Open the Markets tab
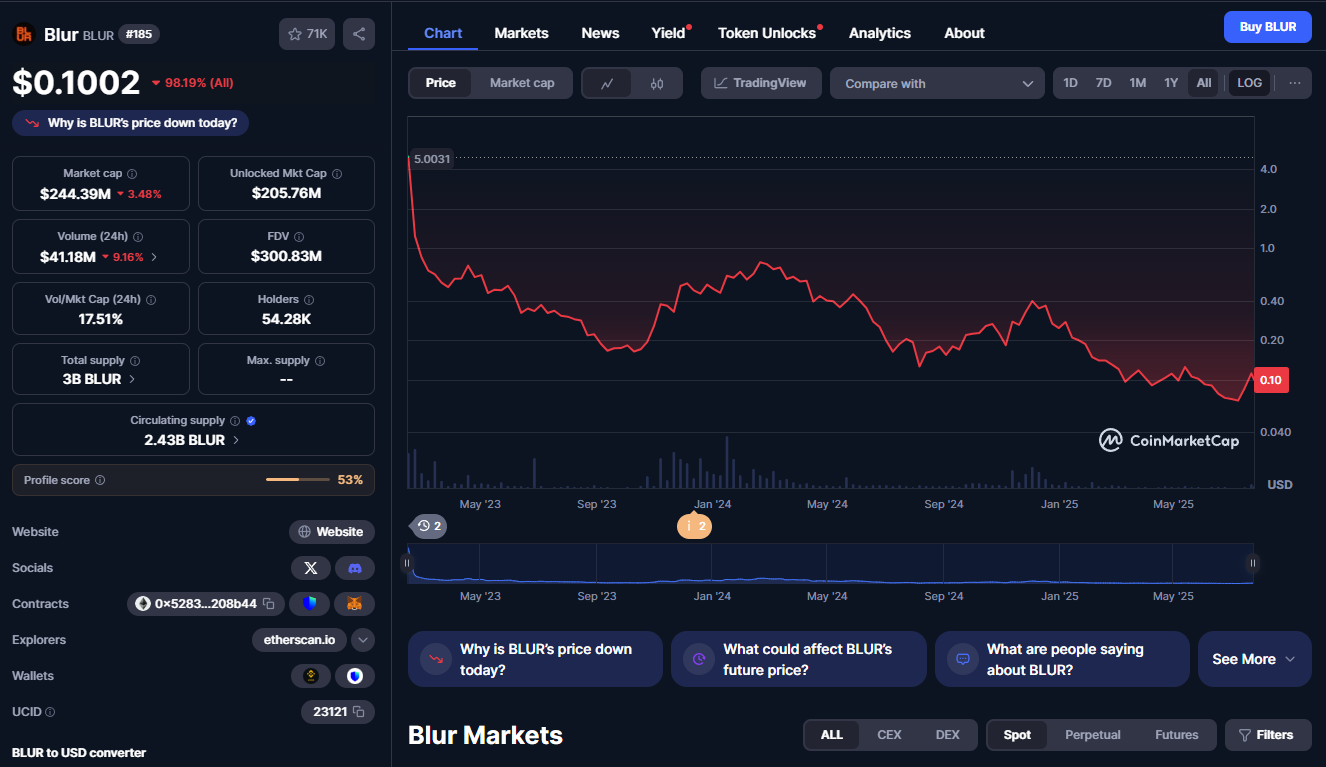 (x=521, y=33)
